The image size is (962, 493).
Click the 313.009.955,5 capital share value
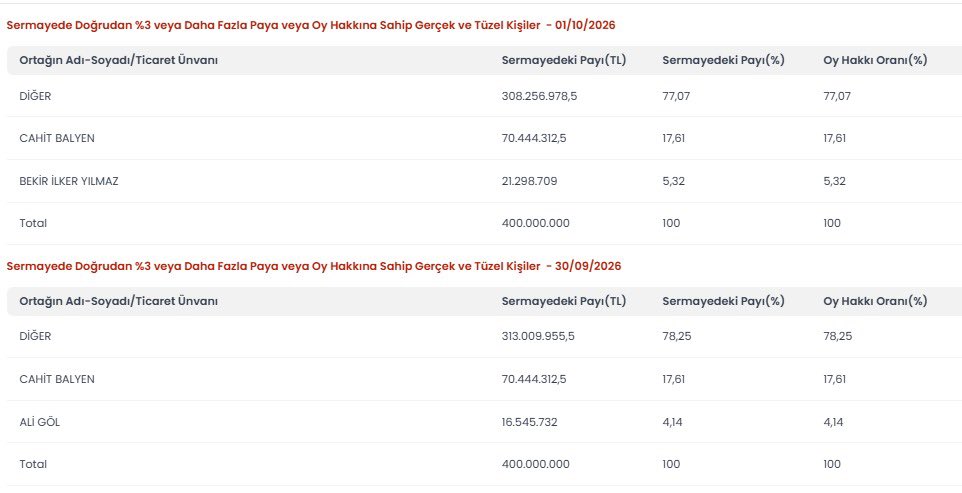[538, 337]
